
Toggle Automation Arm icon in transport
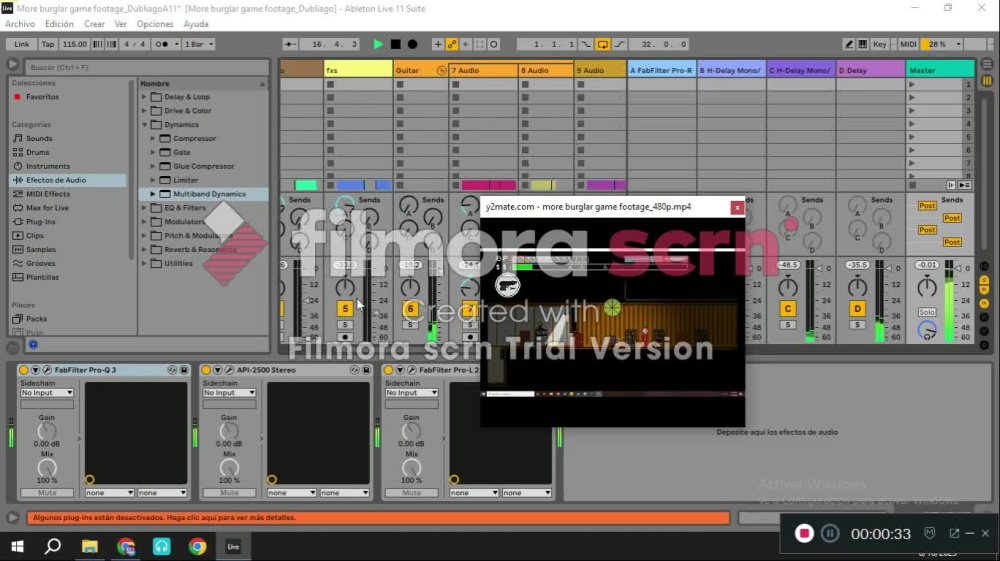click(452, 44)
